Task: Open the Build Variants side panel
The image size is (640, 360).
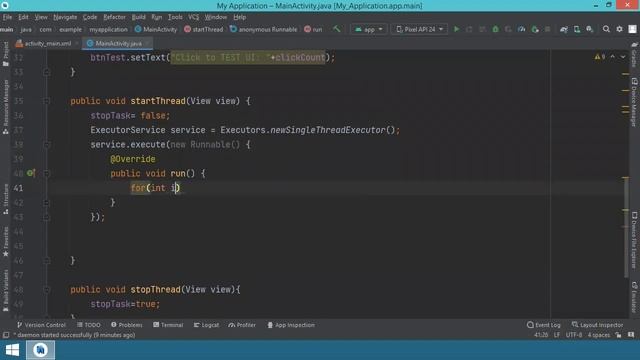Action: click(6, 291)
